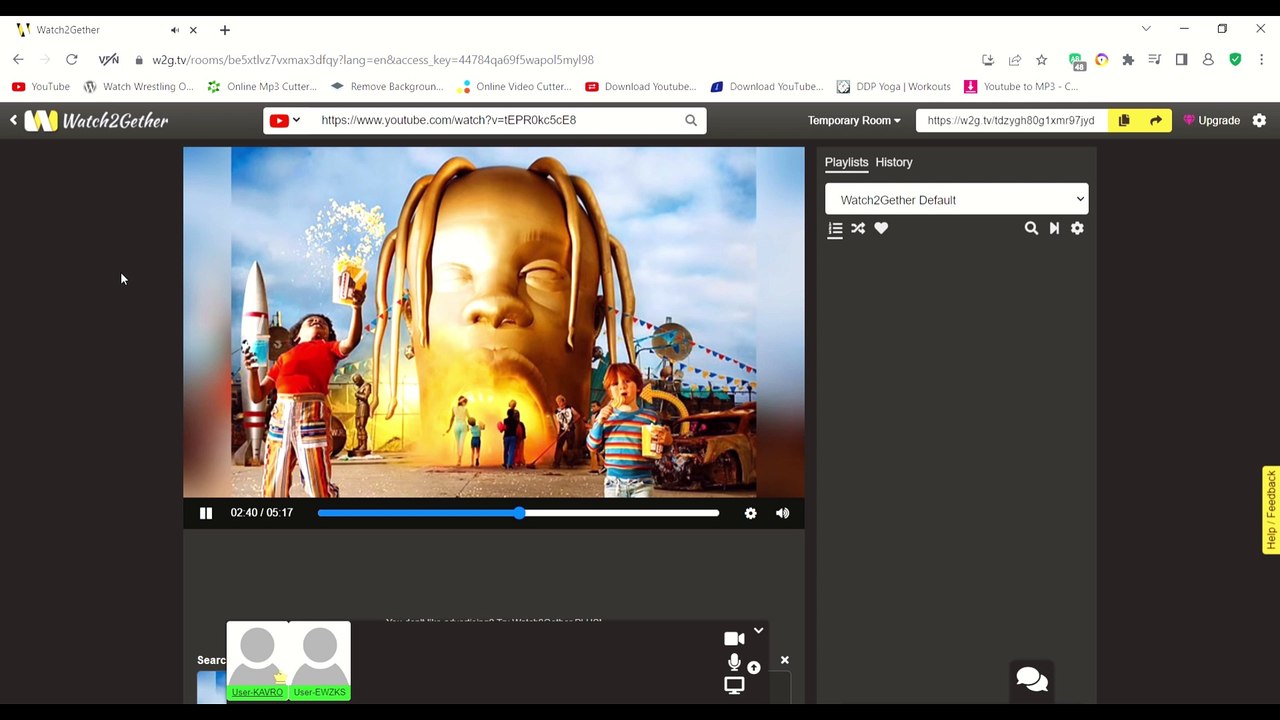
Task: Click the browser back button
Action: 18,60
